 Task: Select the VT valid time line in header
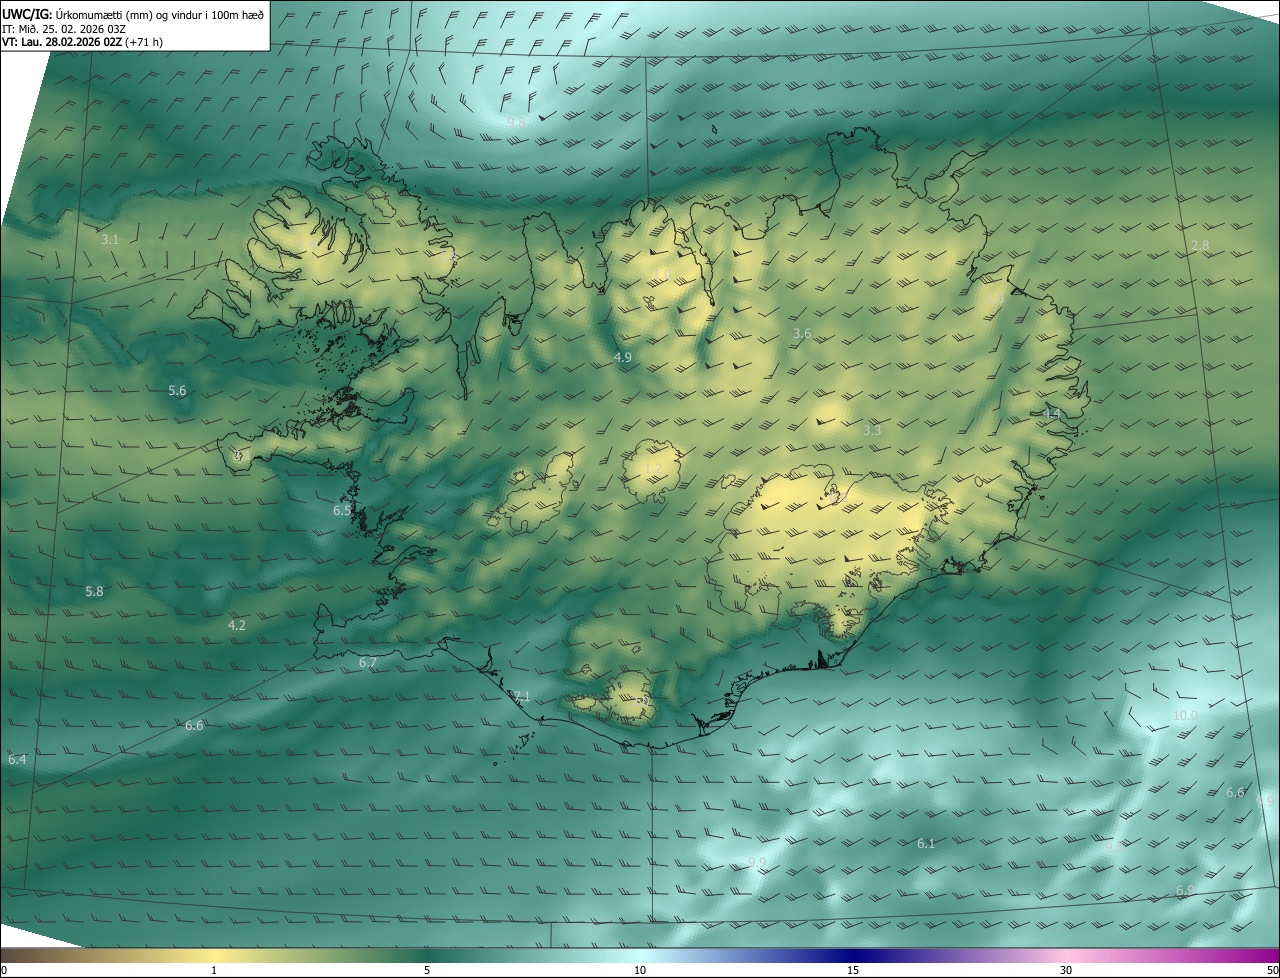click(82, 42)
